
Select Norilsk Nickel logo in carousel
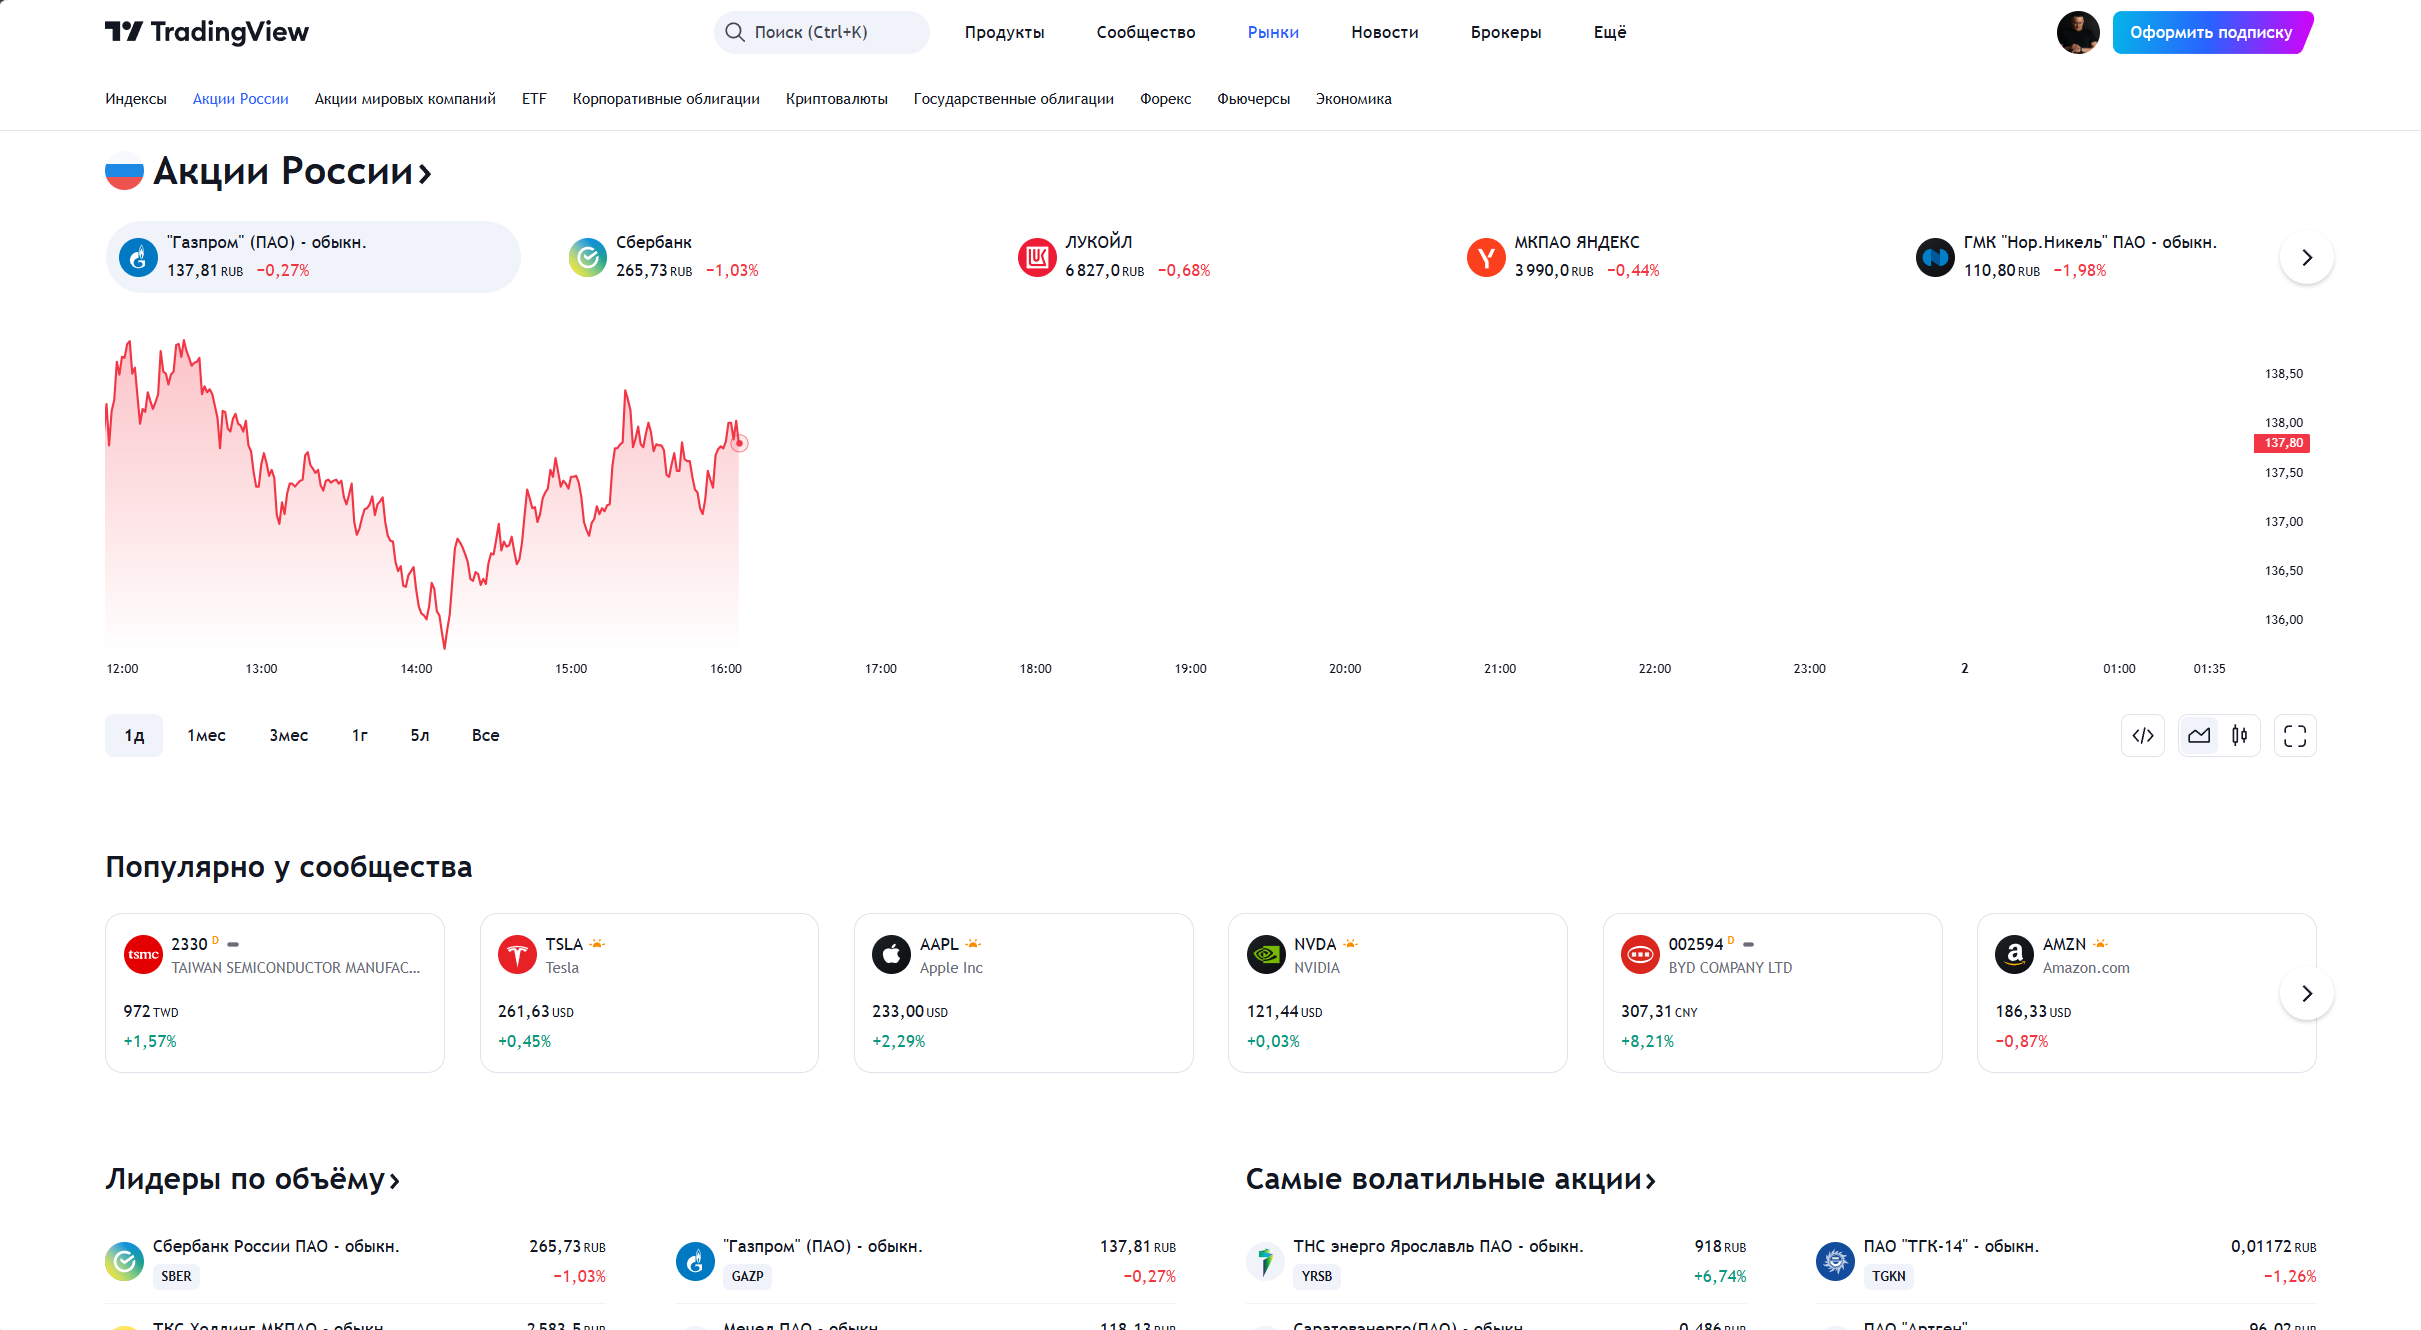point(1935,257)
